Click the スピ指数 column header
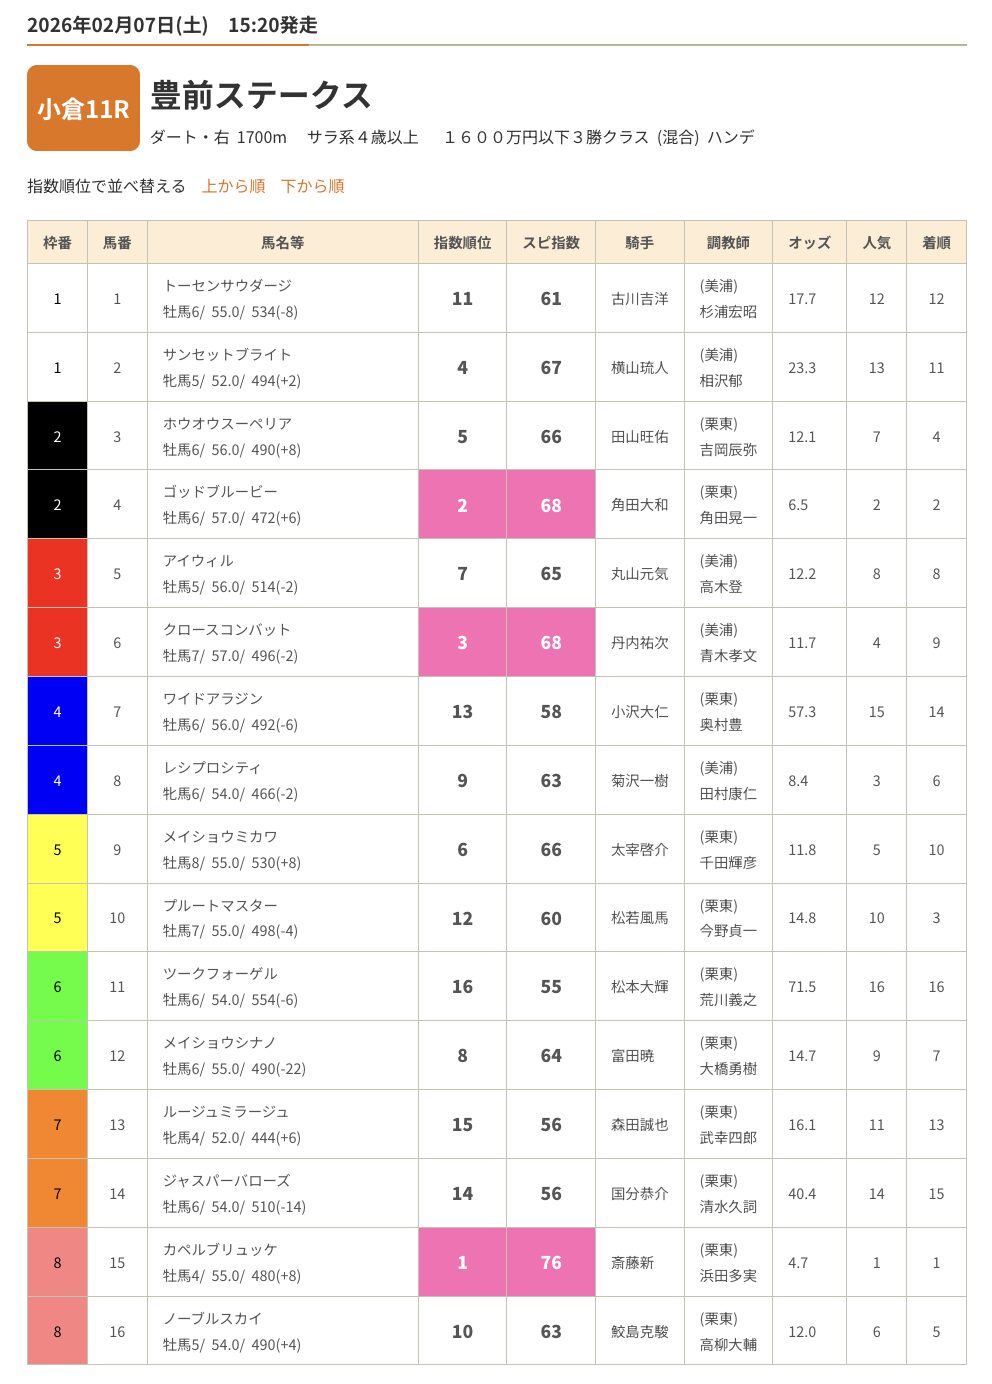The height and width of the screenshot is (1384, 992). pyautogui.click(x=551, y=242)
